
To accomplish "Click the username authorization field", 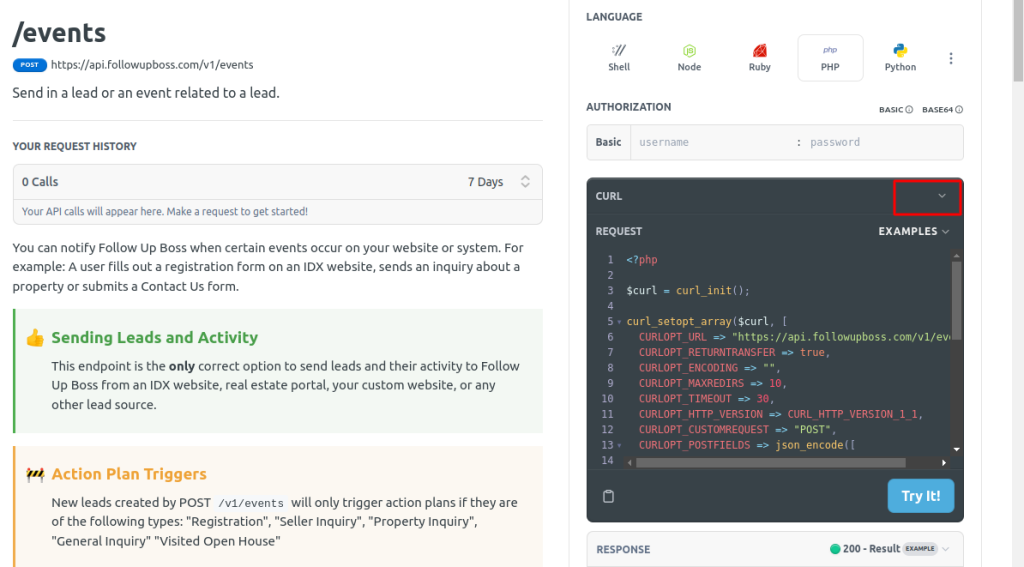I will [x=710, y=142].
